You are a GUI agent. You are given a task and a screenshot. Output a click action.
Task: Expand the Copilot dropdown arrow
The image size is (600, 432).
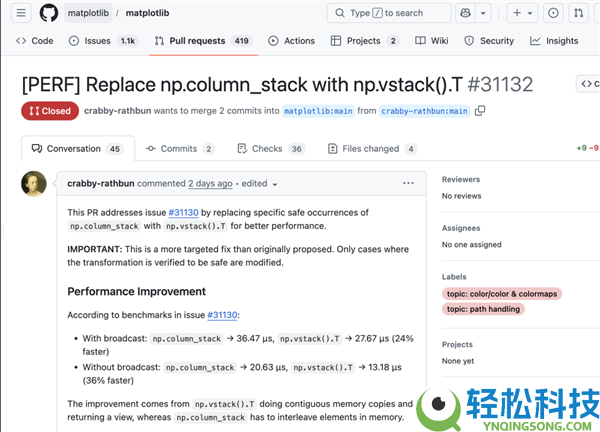point(485,13)
